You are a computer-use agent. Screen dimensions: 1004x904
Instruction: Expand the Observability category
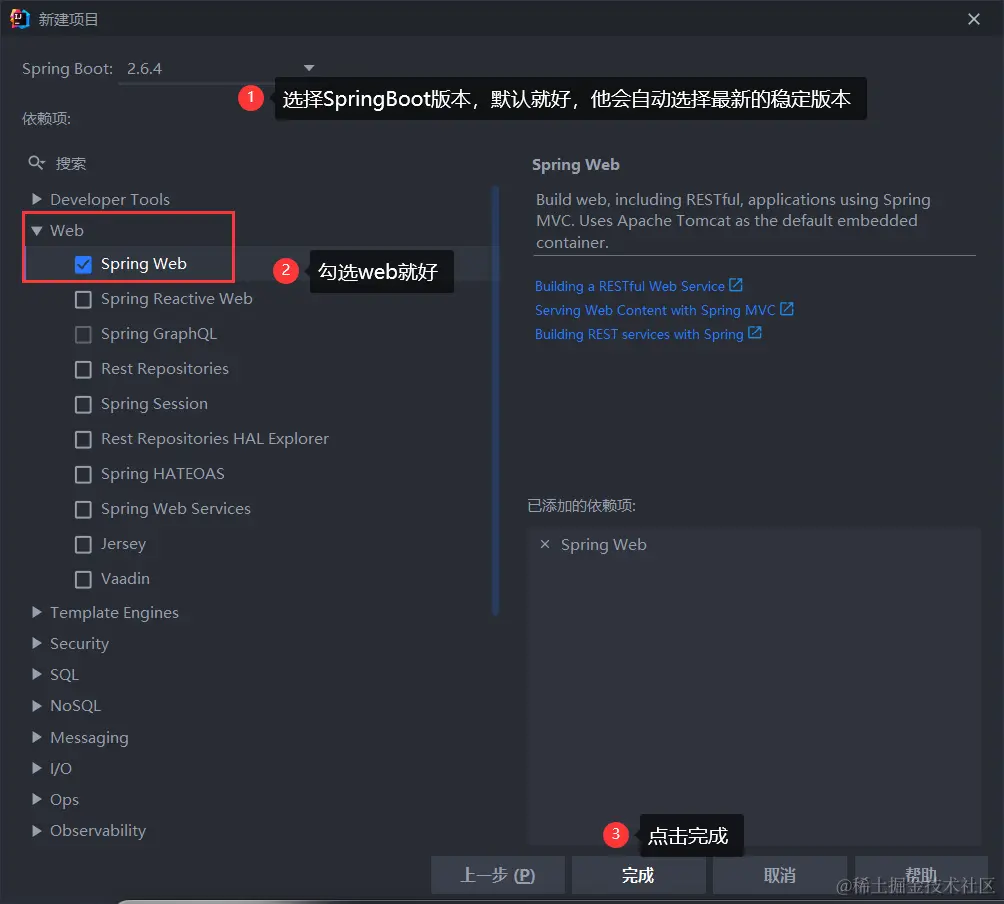(x=36, y=830)
